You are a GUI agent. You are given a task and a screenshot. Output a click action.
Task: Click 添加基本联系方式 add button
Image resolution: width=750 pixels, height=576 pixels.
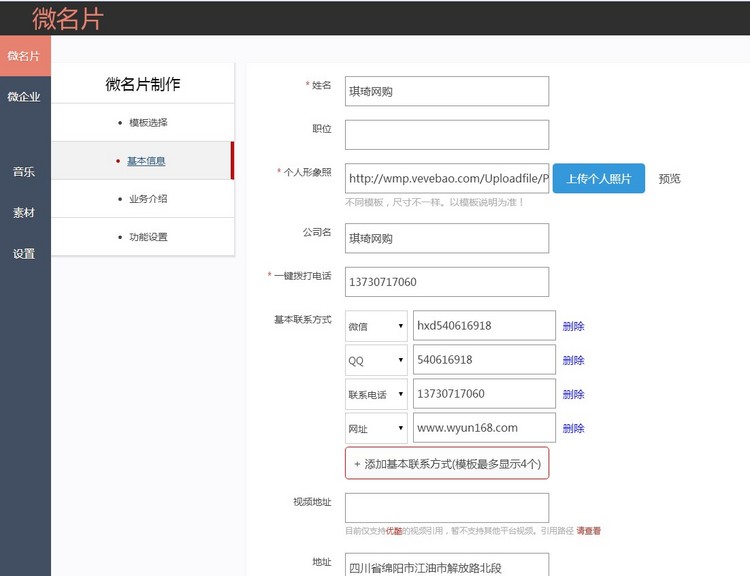click(447, 463)
